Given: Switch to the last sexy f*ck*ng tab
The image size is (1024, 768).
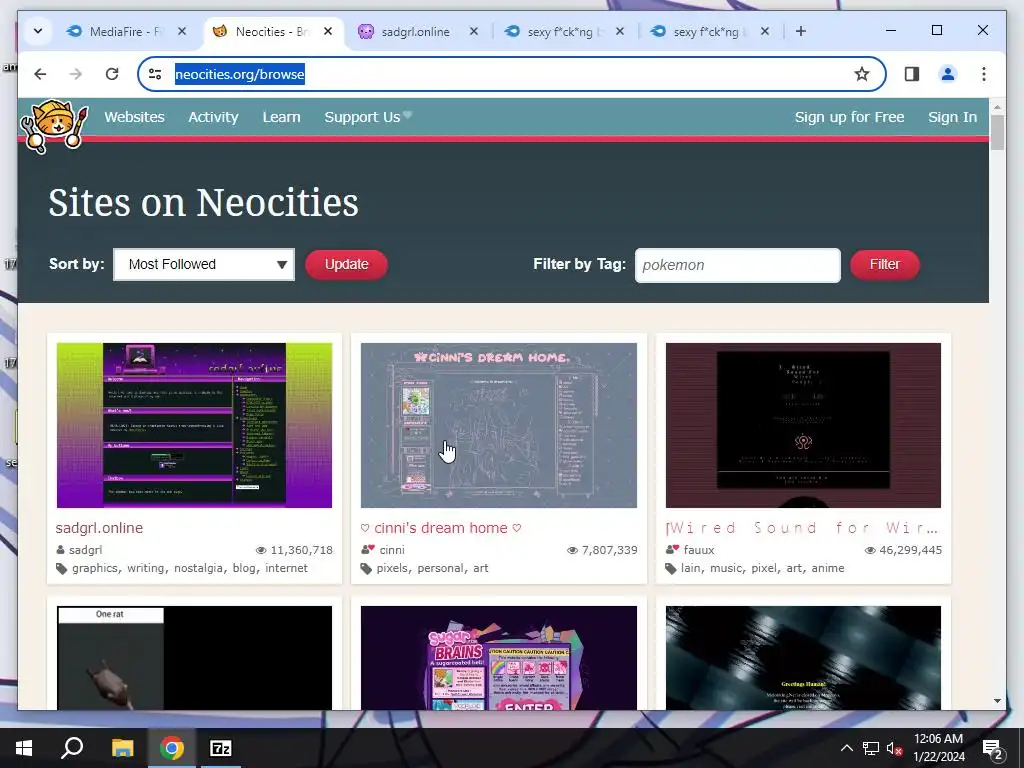Looking at the screenshot, I should (705, 31).
